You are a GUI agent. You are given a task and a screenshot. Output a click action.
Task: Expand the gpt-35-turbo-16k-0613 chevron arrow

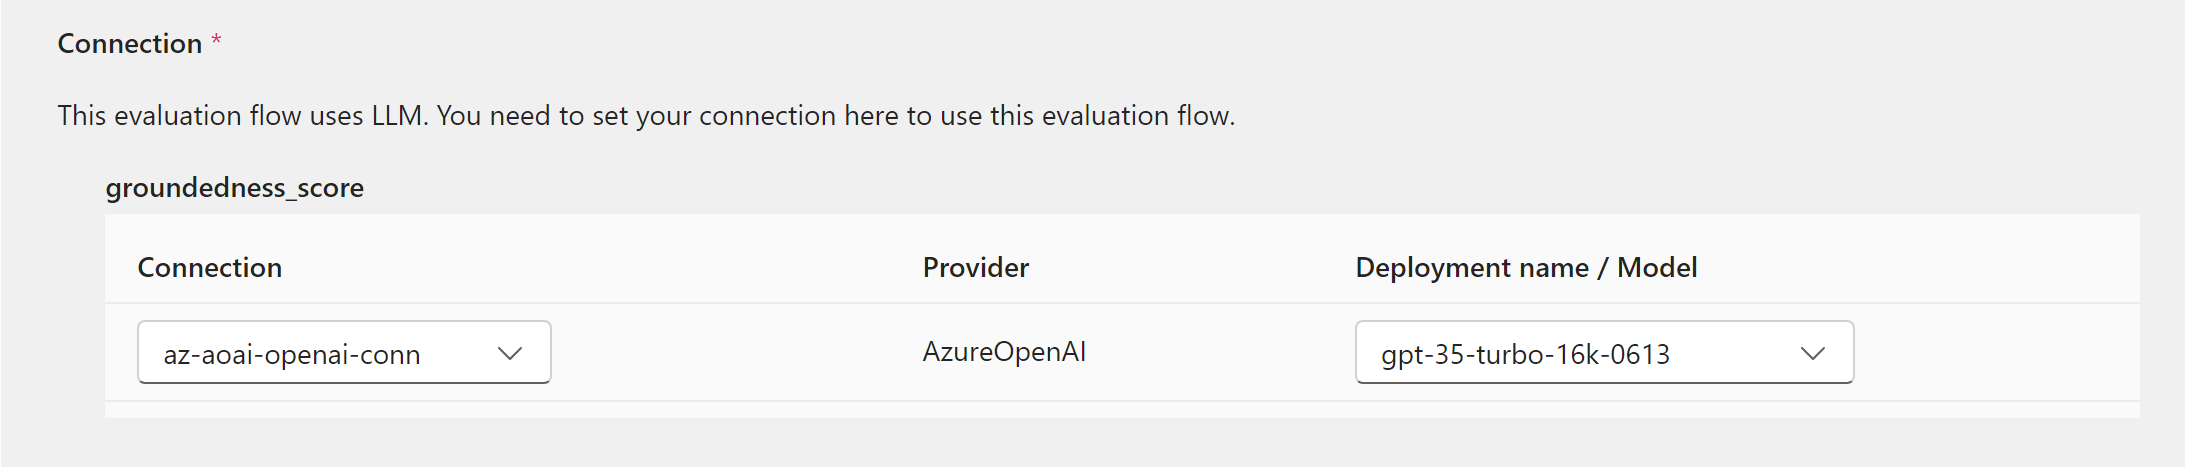[1812, 353]
